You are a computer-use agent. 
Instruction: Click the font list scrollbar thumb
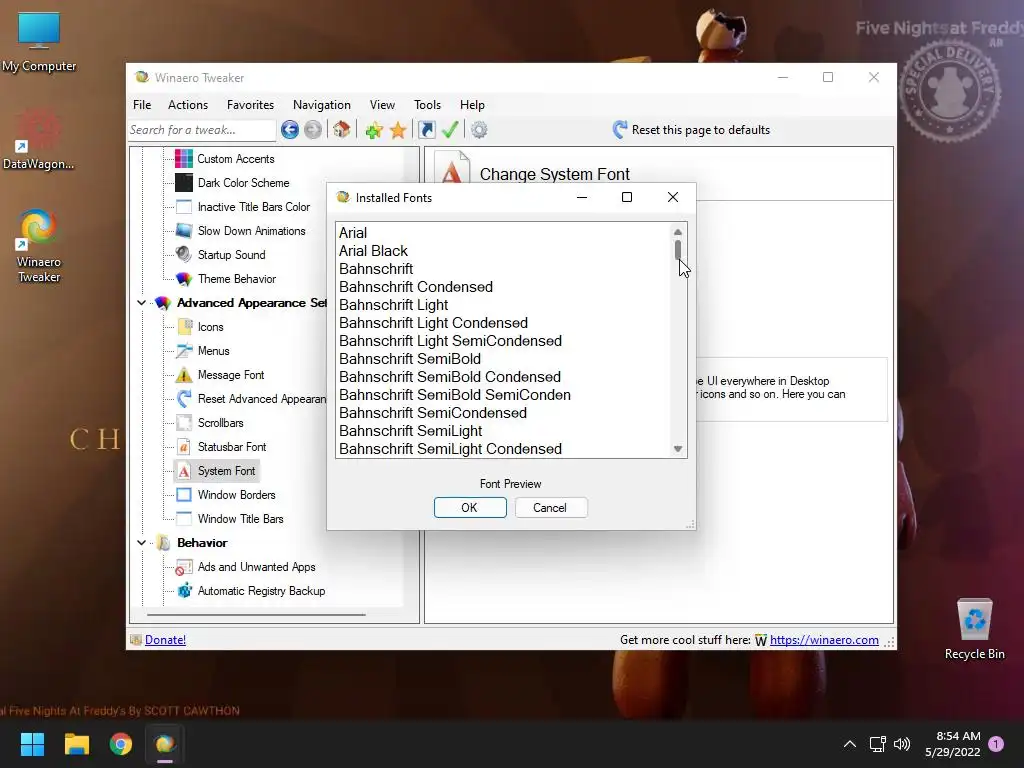(678, 249)
